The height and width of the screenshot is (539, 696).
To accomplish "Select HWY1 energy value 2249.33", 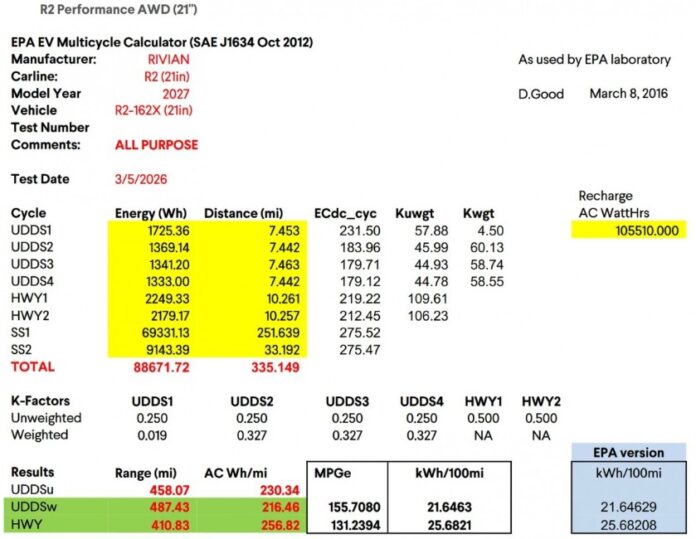I will point(167,299).
